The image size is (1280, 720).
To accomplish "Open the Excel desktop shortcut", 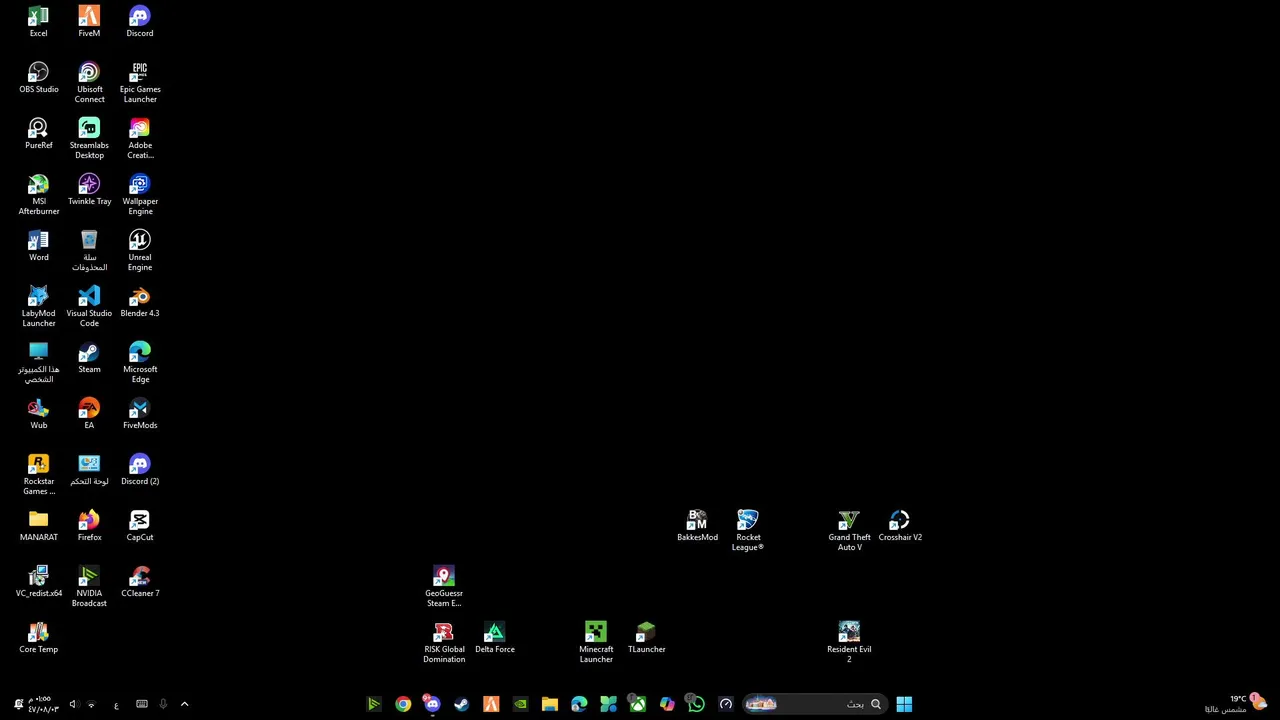I will click(x=38, y=22).
